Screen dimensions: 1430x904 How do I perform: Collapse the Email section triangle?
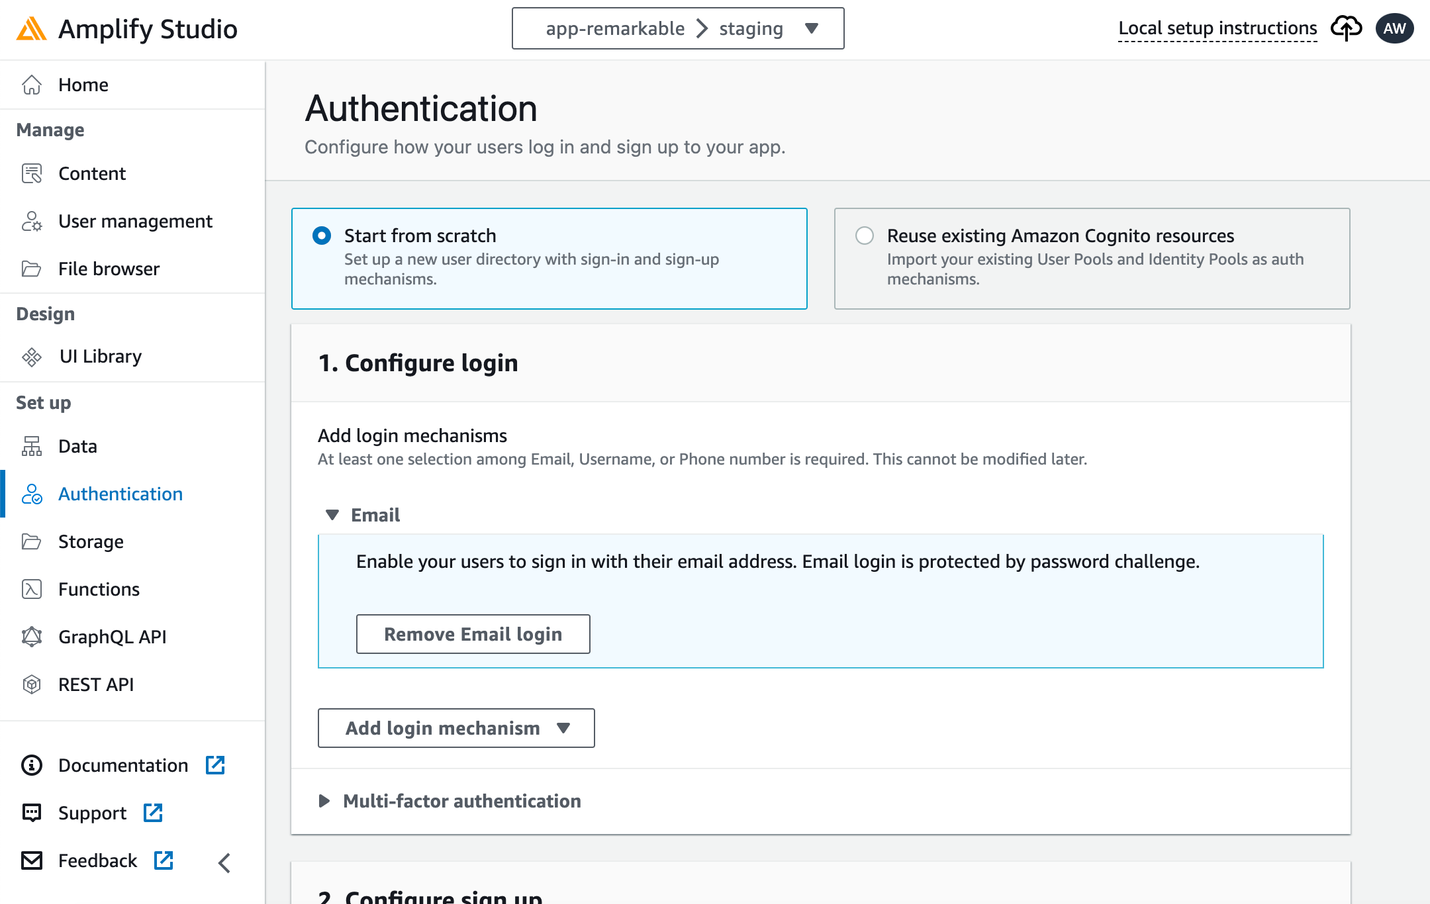coord(332,515)
